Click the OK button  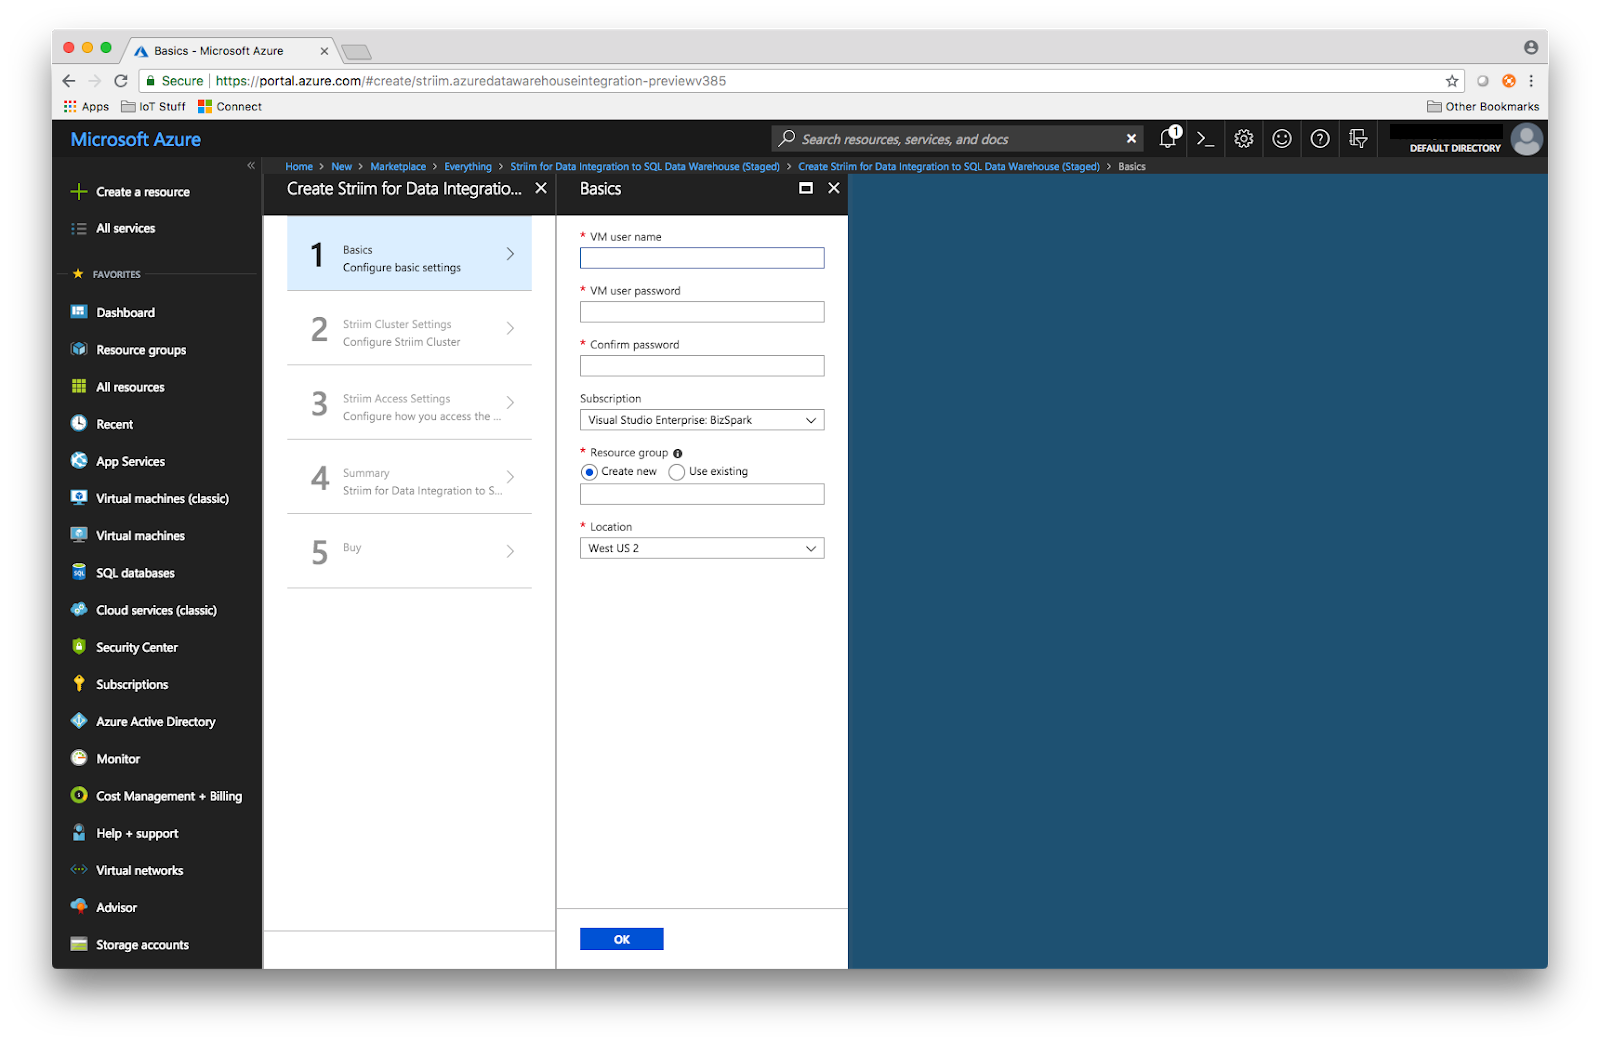click(x=621, y=939)
